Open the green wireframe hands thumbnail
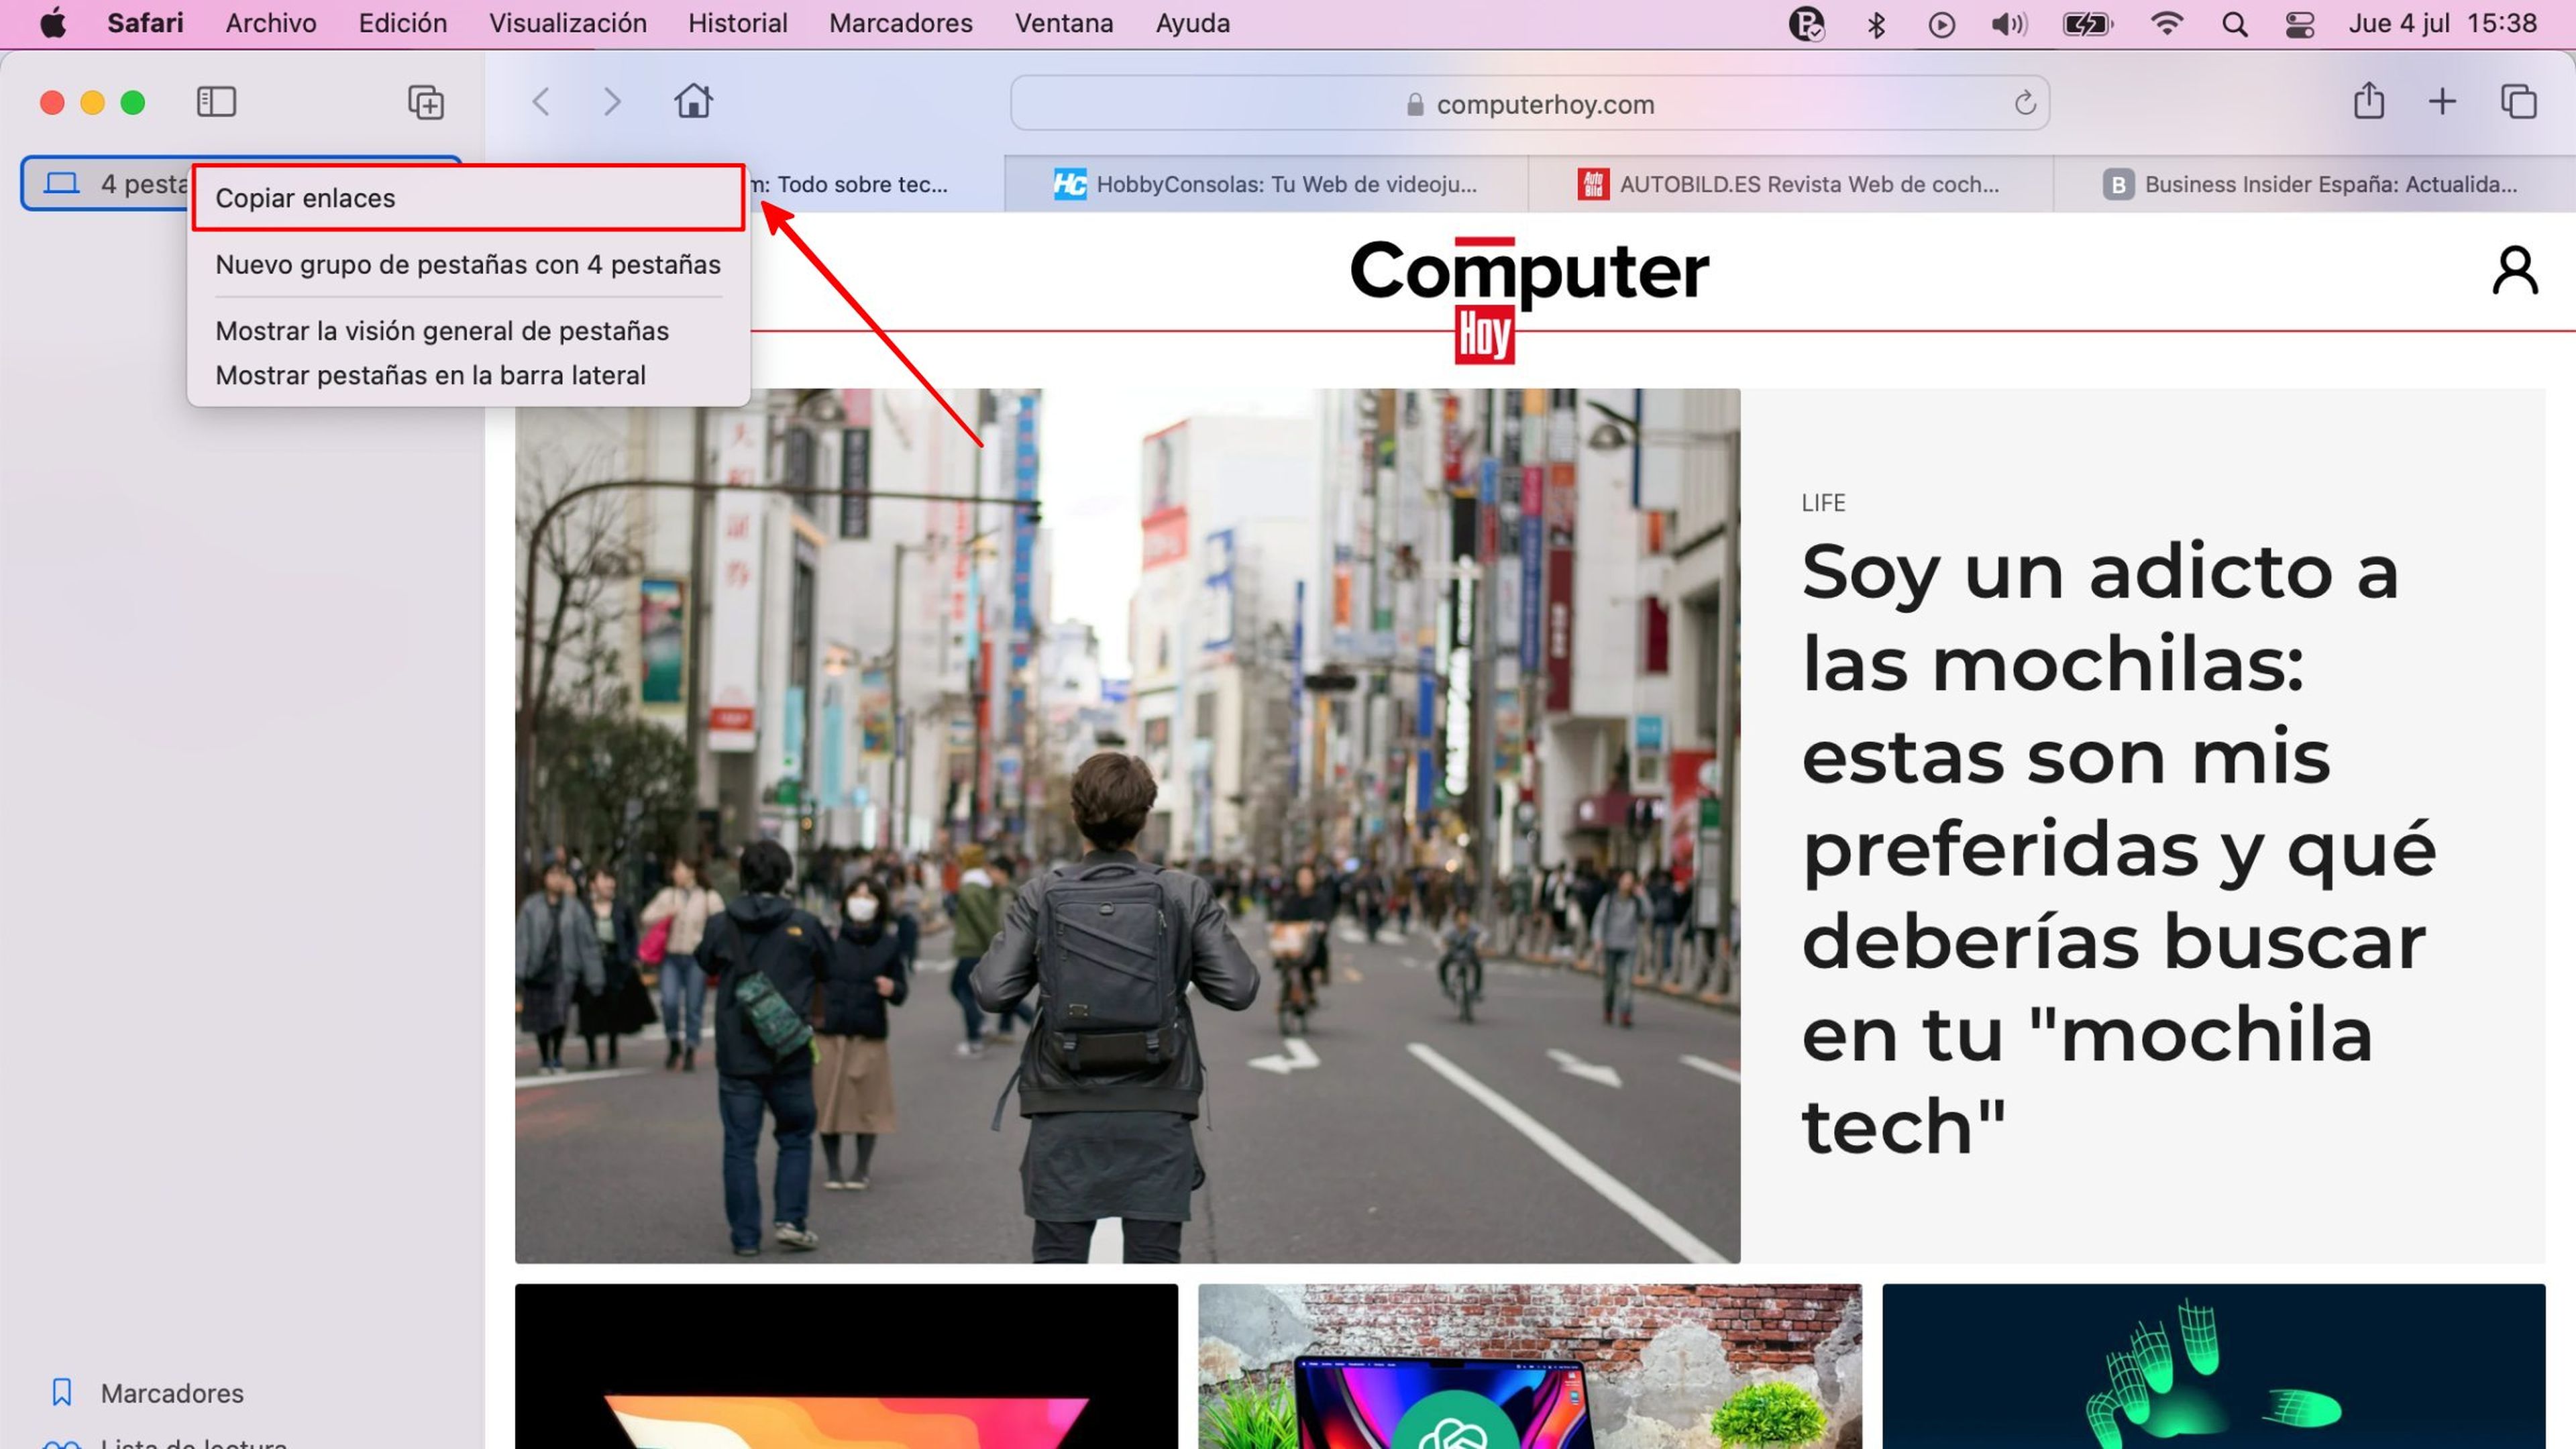The image size is (2576, 1449). coord(2213,1367)
